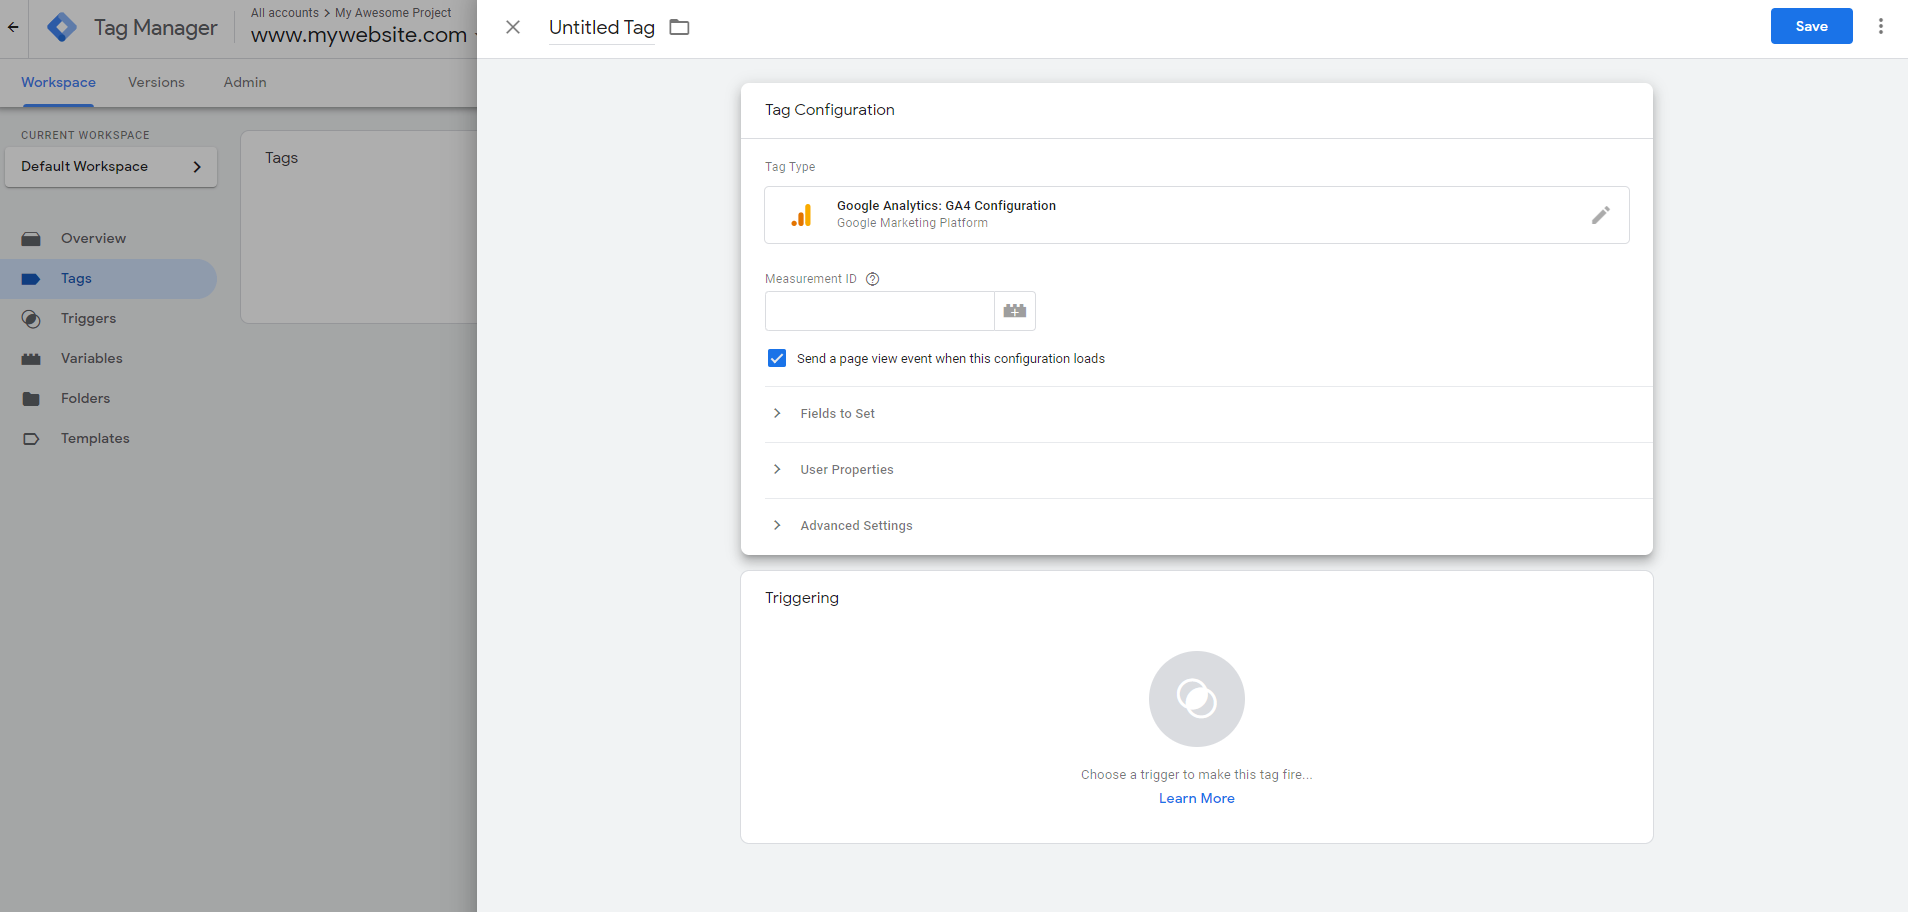
Task: Uncheck Send a page view event checkbox
Action: (777, 358)
